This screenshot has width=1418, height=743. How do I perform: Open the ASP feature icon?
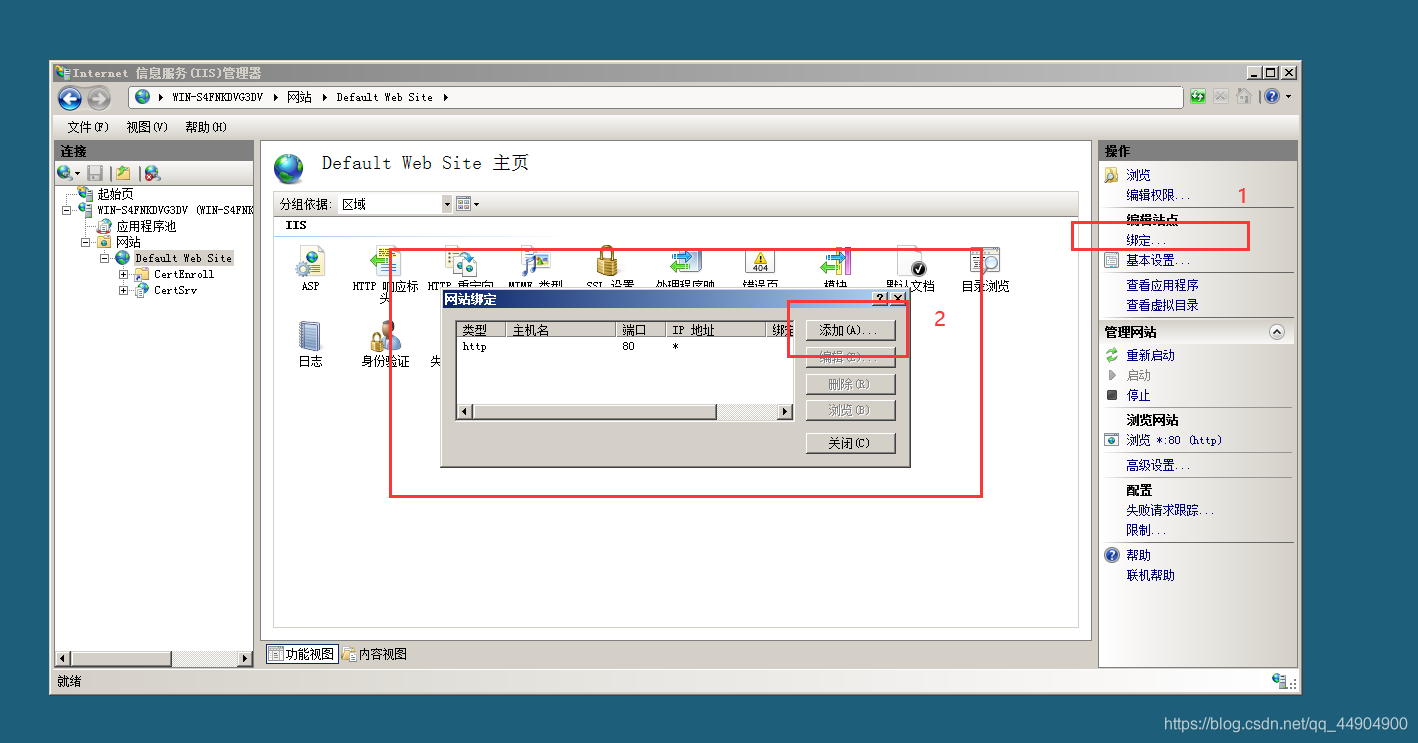pos(310,263)
